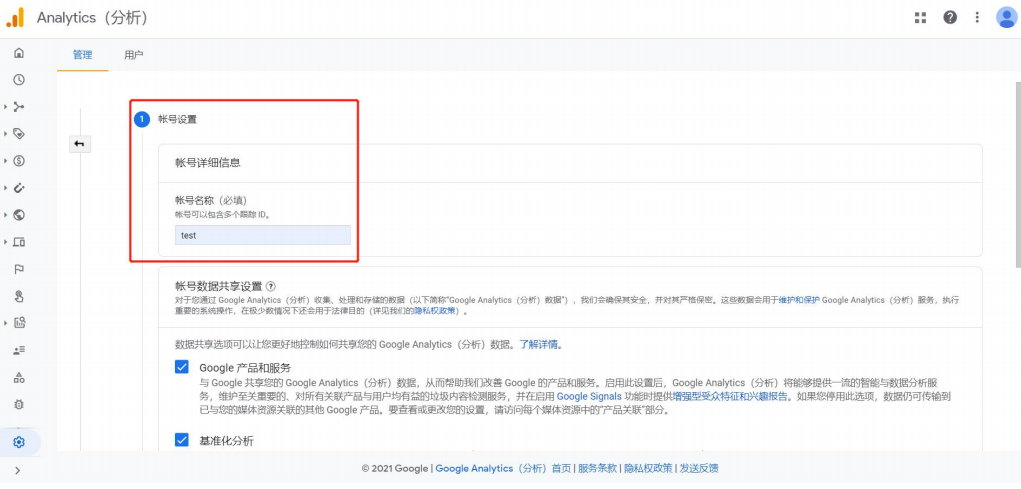Expand the devices icon's submenu arrow
The image size is (1021, 489).
click(x=5, y=242)
